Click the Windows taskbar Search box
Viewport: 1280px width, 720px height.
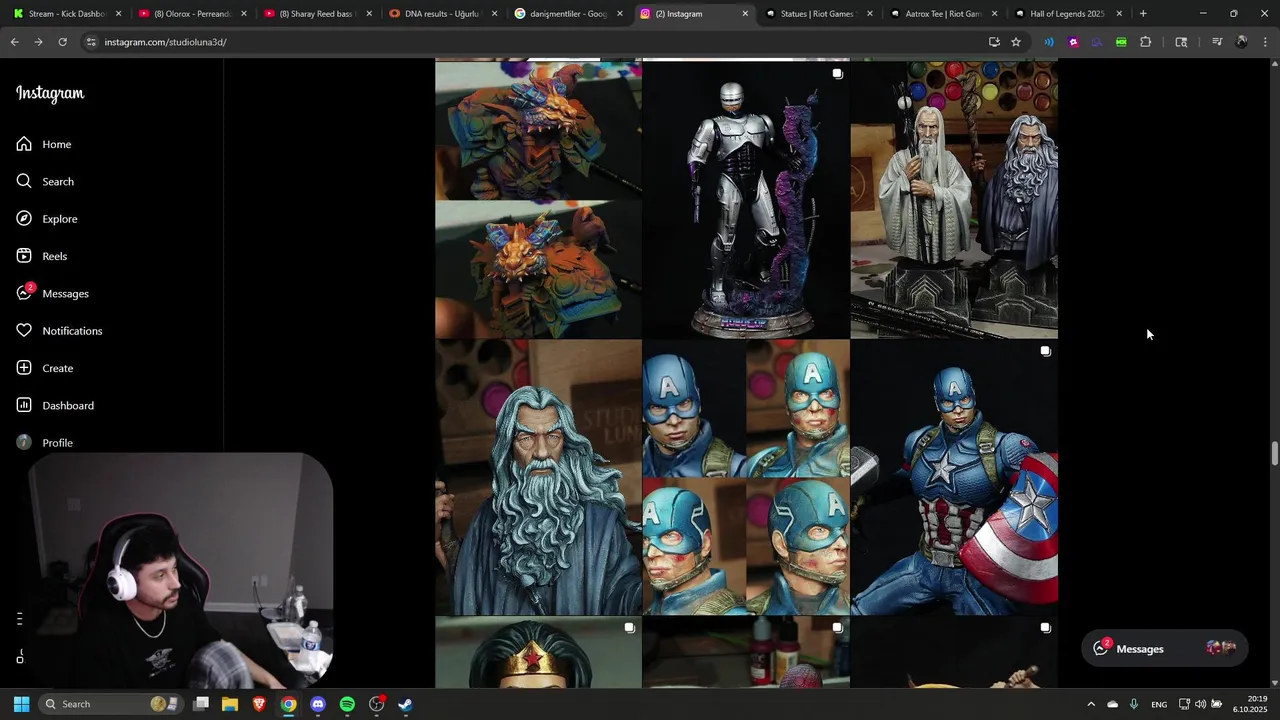pos(112,704)
